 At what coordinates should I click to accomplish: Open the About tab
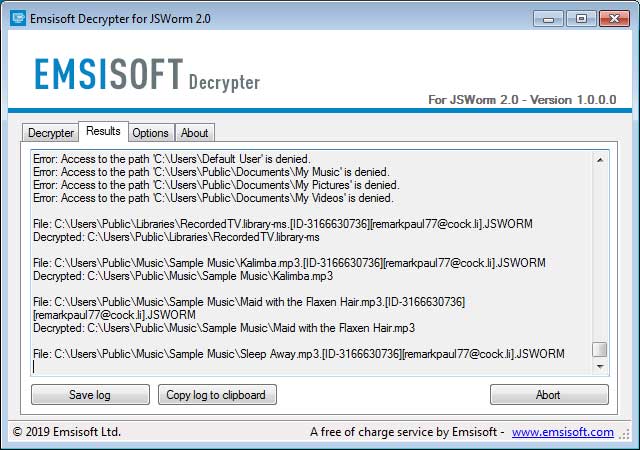click(x=195, y=133)
